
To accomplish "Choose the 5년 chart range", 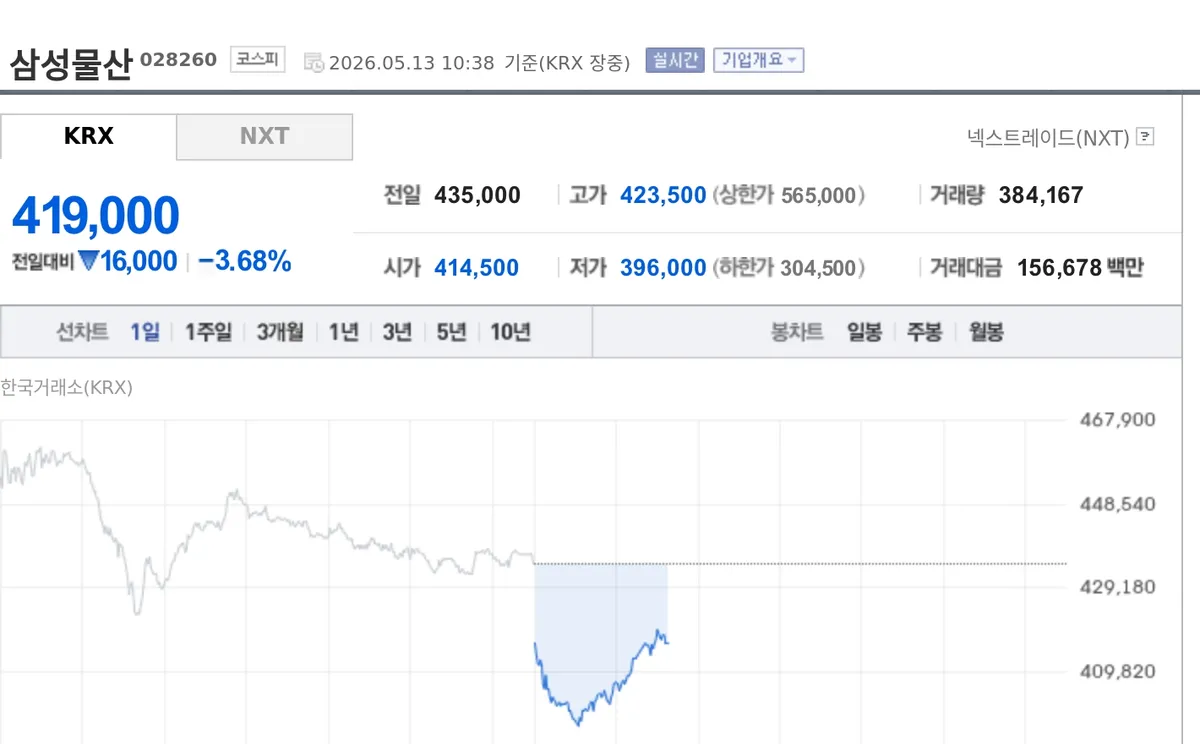I will pos(451,332).
